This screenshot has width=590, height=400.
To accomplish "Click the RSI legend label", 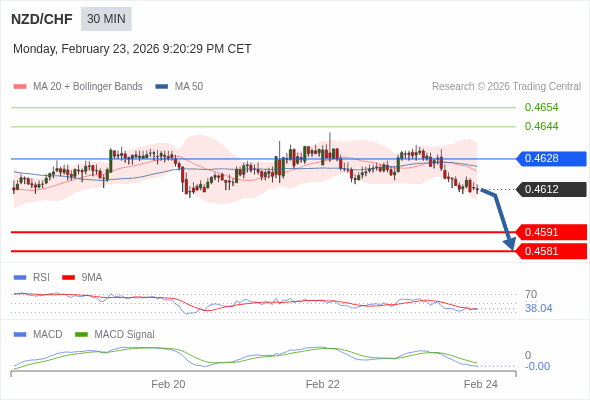I will pos(41,278).
